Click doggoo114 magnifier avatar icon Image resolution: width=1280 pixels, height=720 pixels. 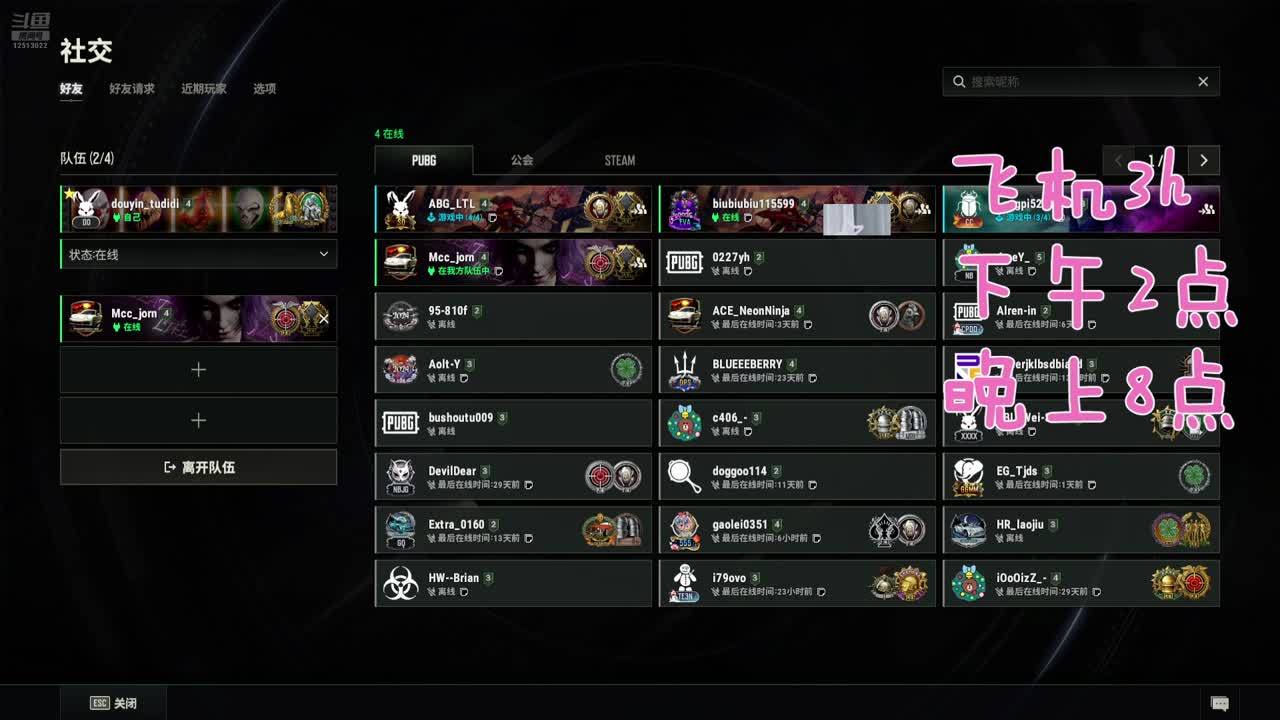pos(685,476)
